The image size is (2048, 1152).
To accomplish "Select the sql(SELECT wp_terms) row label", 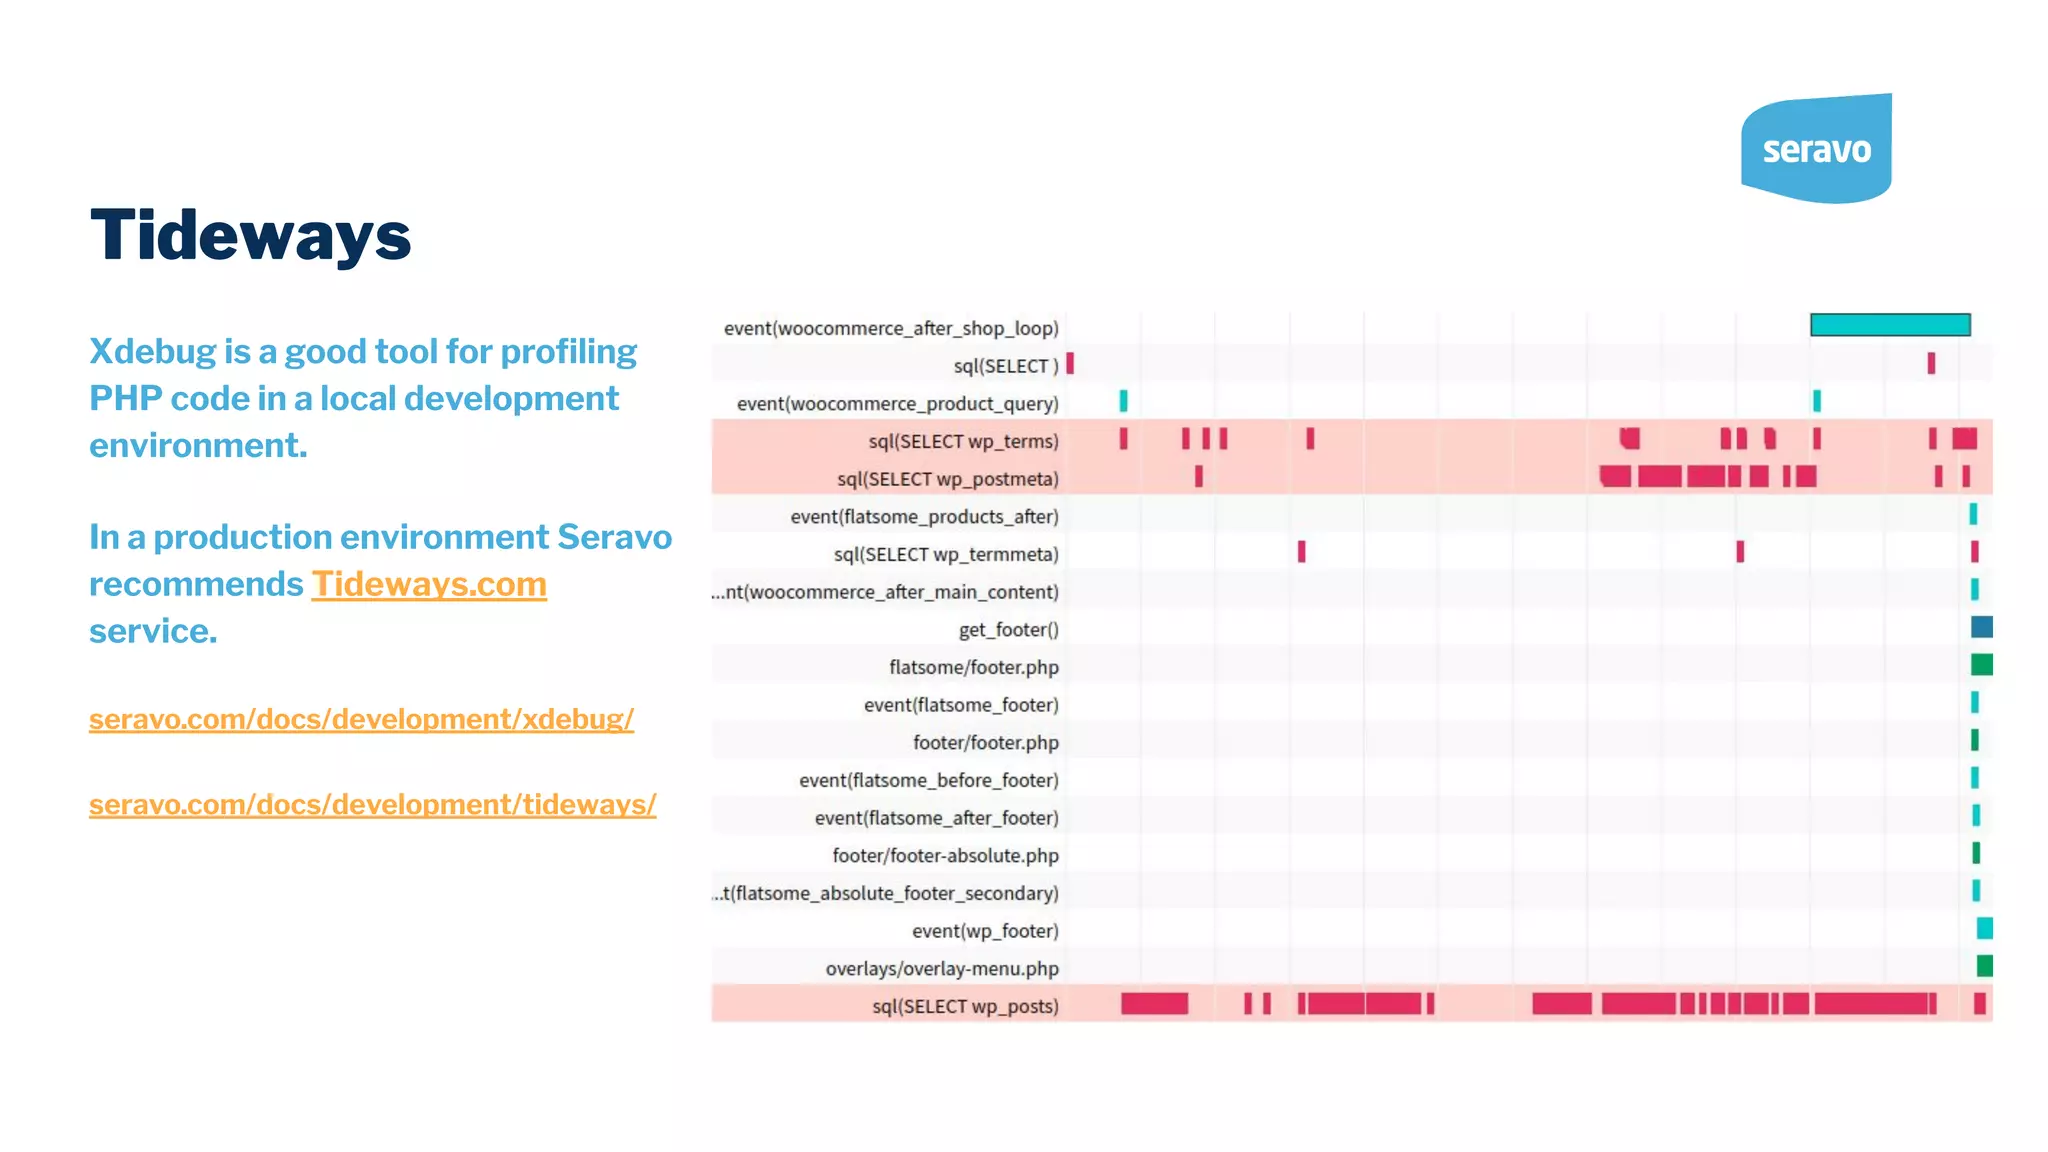I will point(962,441).
